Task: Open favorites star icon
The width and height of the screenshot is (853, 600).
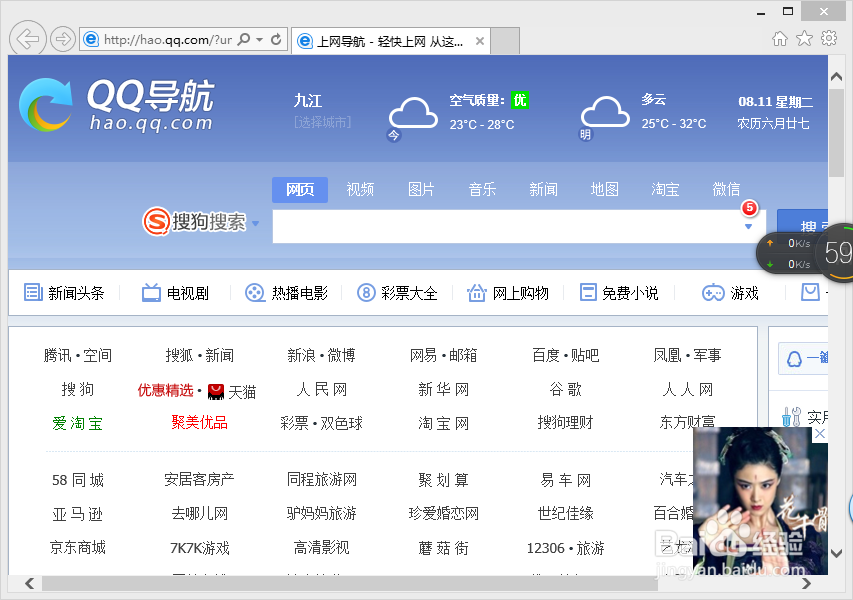Action: pos(804,39)
